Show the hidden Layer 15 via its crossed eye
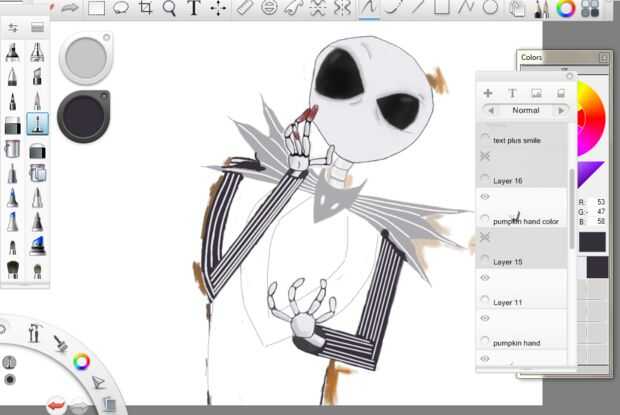Screen dimensions: 620x415 (x=485, y=237)
